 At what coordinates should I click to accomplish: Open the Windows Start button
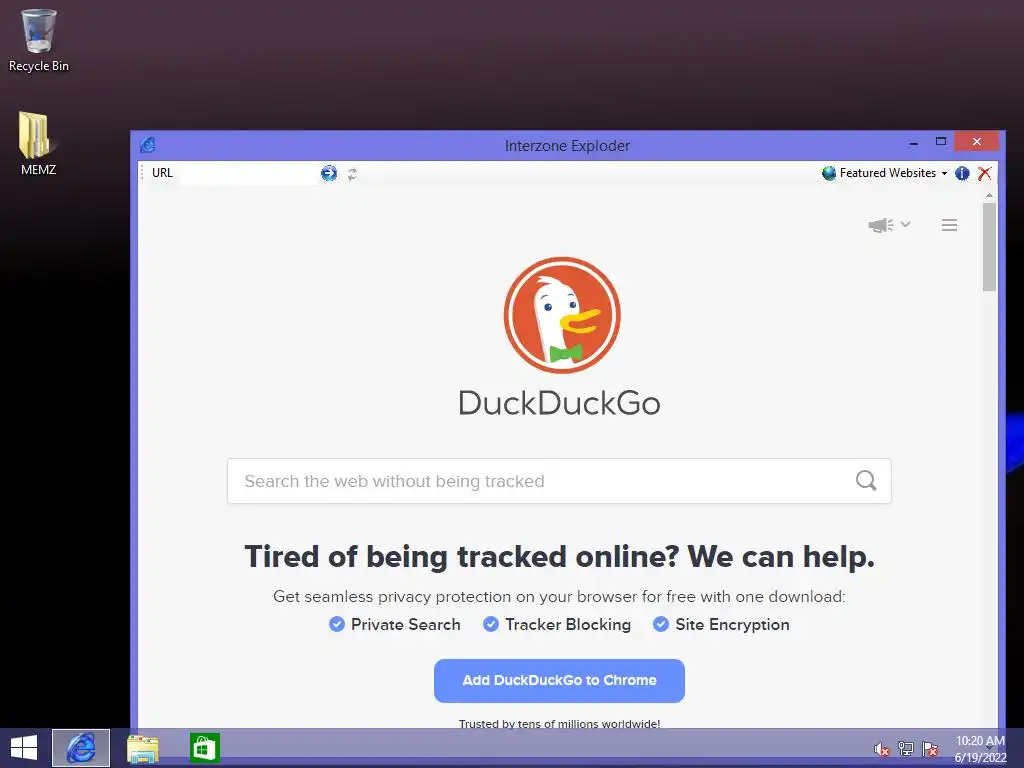pos(24,748)
